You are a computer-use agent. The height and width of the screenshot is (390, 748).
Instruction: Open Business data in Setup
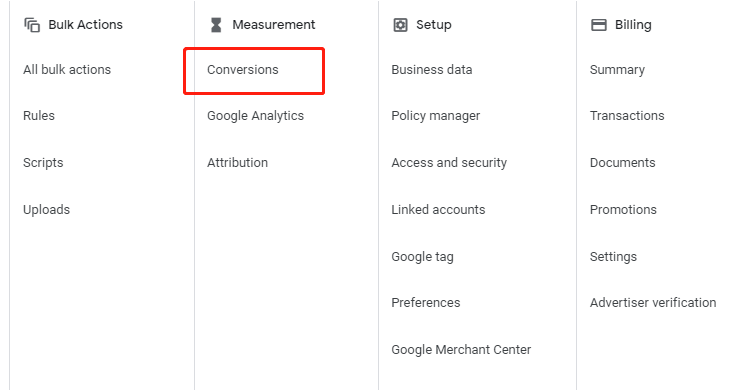click(432, 70)
